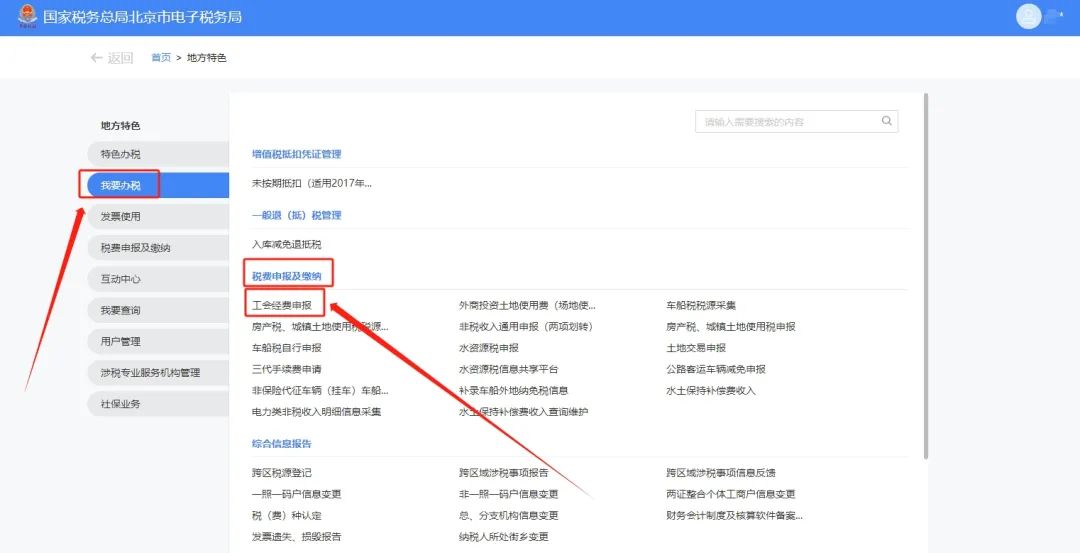Screen dimensions: 1080x553
Task: Open 用户管理 in the left menu
Action: tap(121, 342)
